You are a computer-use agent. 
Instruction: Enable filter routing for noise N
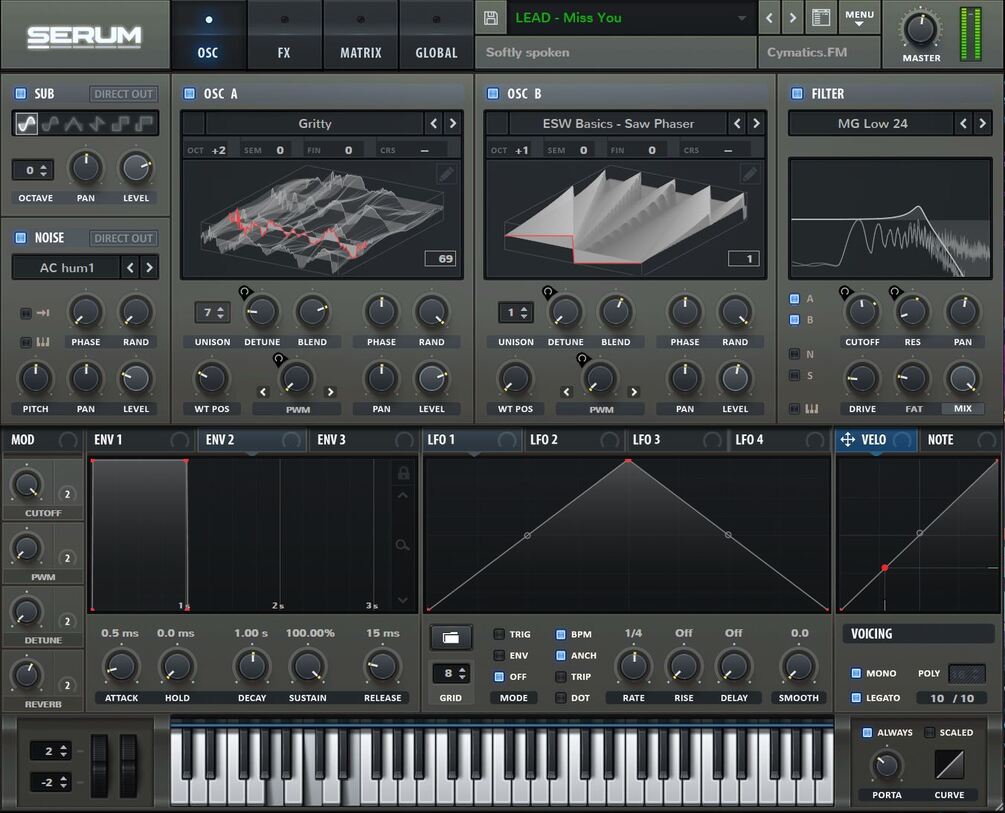[x=795, y=354]
